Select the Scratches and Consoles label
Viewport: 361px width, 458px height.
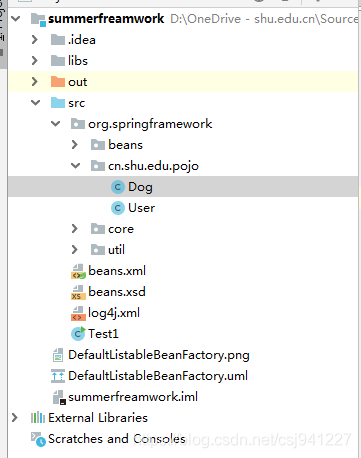click(x=117, y=439)
